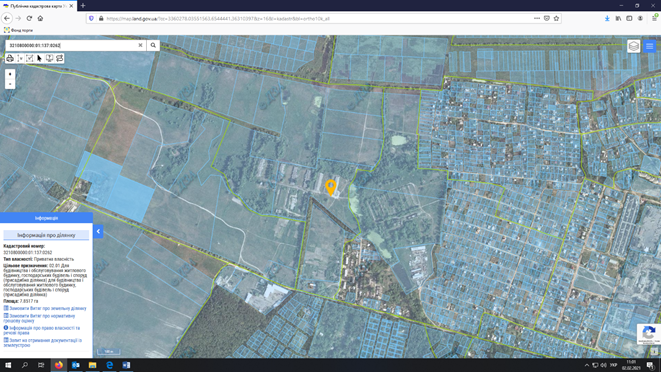Bookmark this page with star icon
The width and height of the screenshot is (661, 372).
556,19
